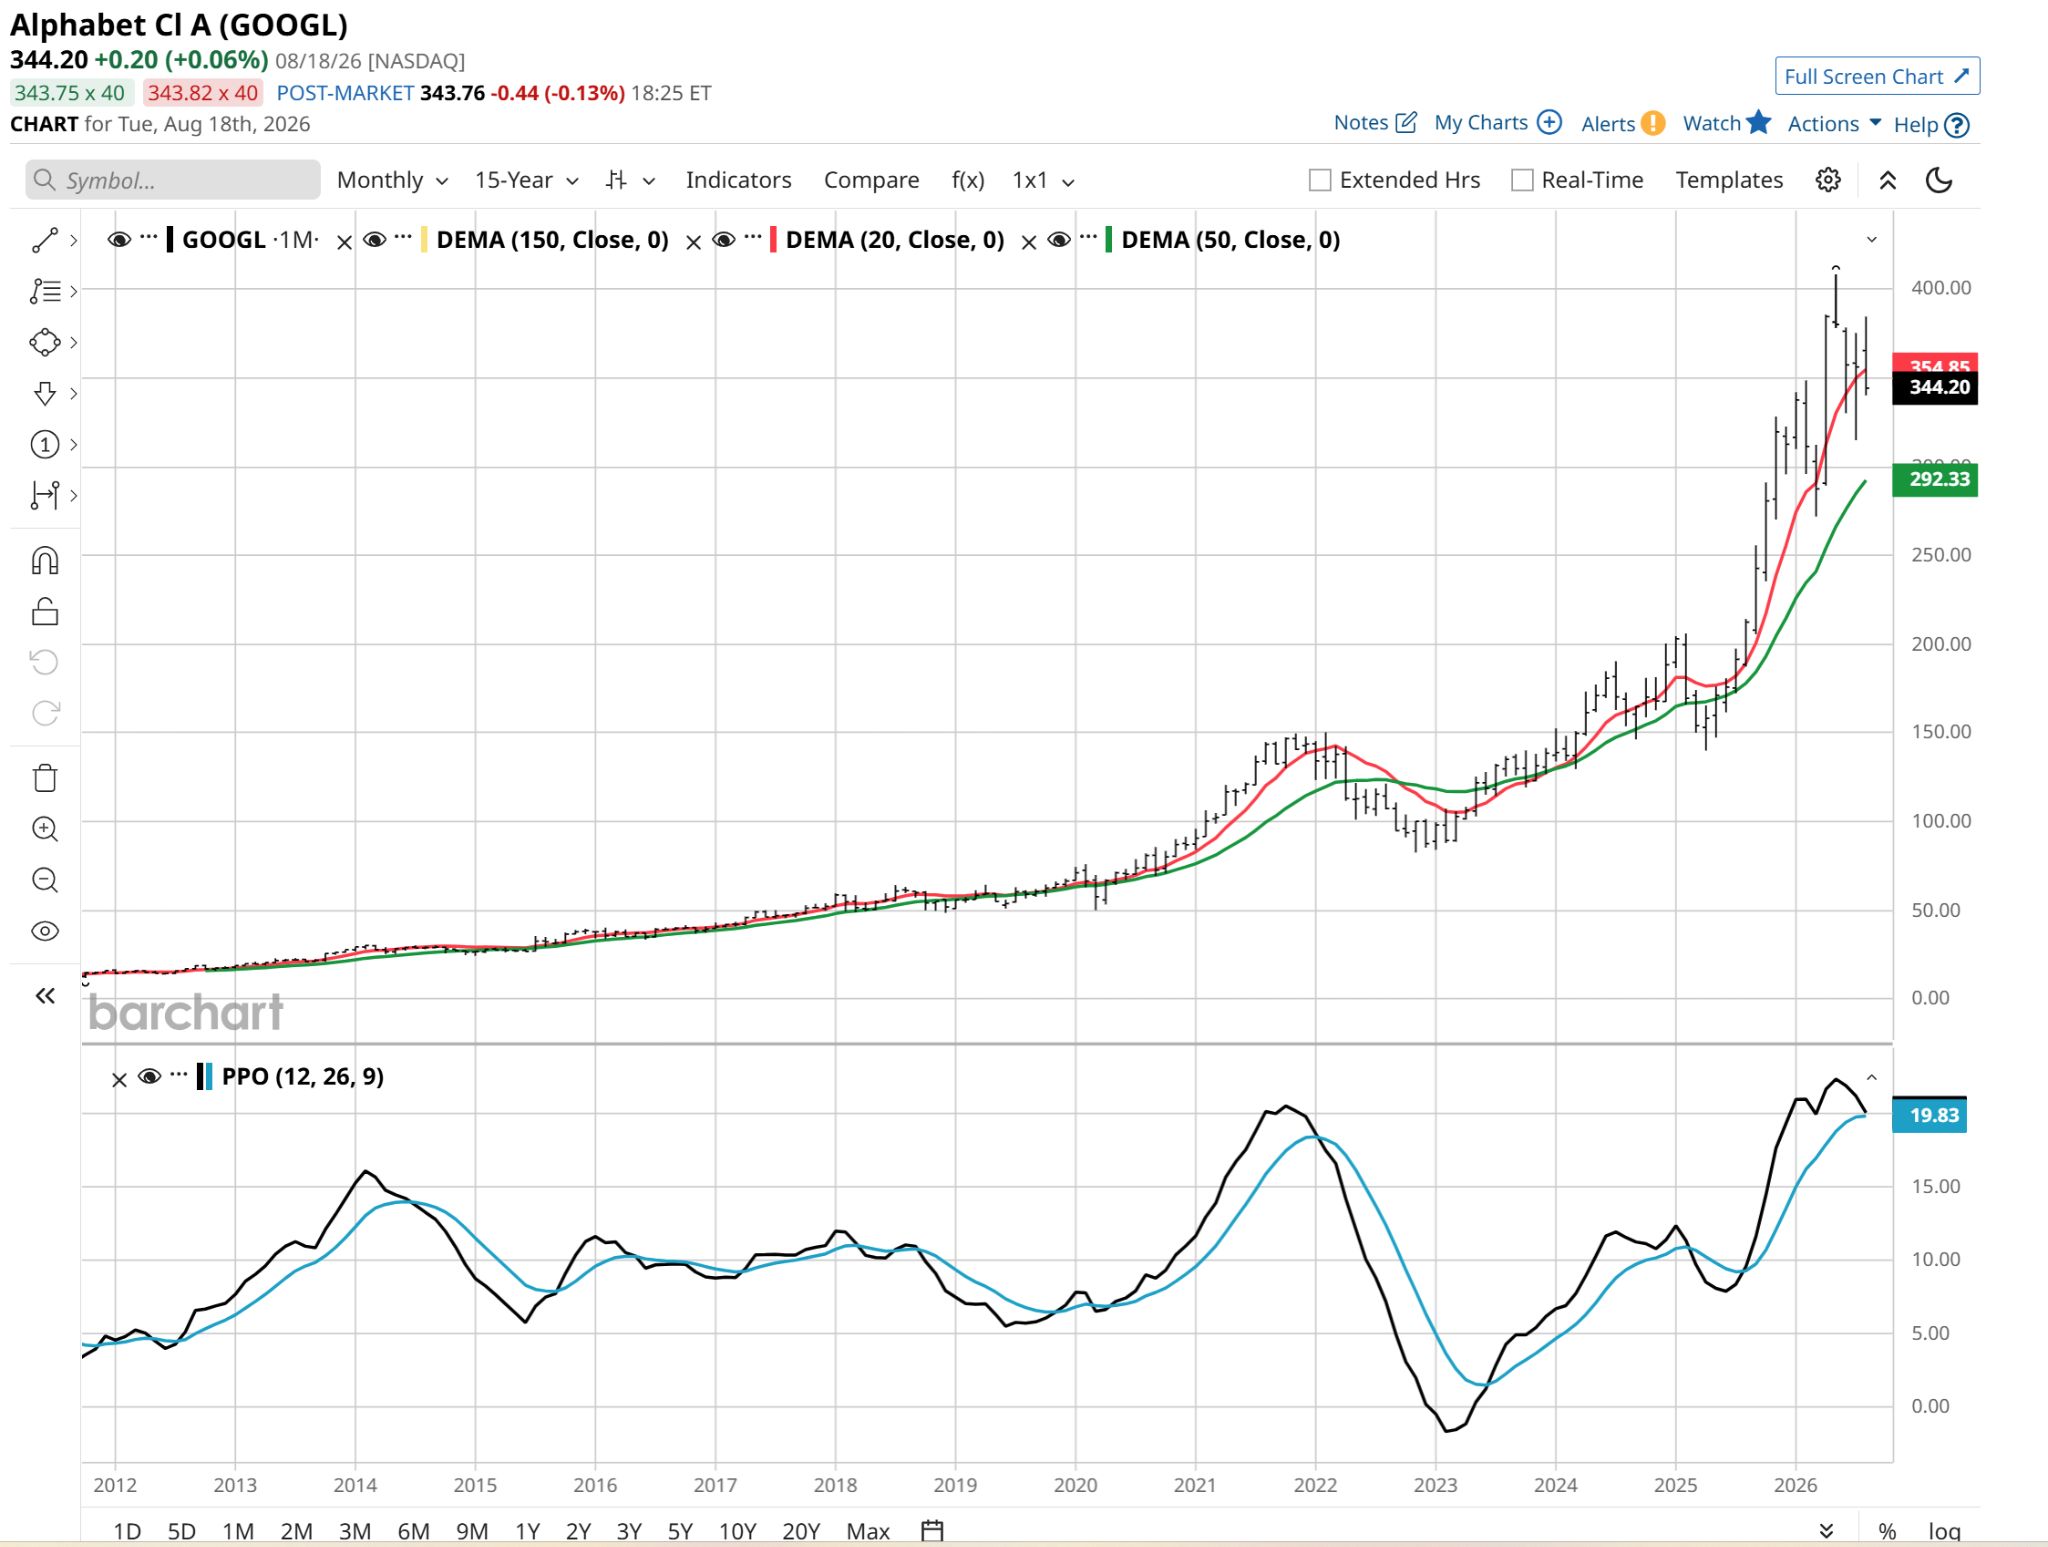Click the Templates button
The height and width of the screenshot is (1547, 2048).
coord(1729,180)
